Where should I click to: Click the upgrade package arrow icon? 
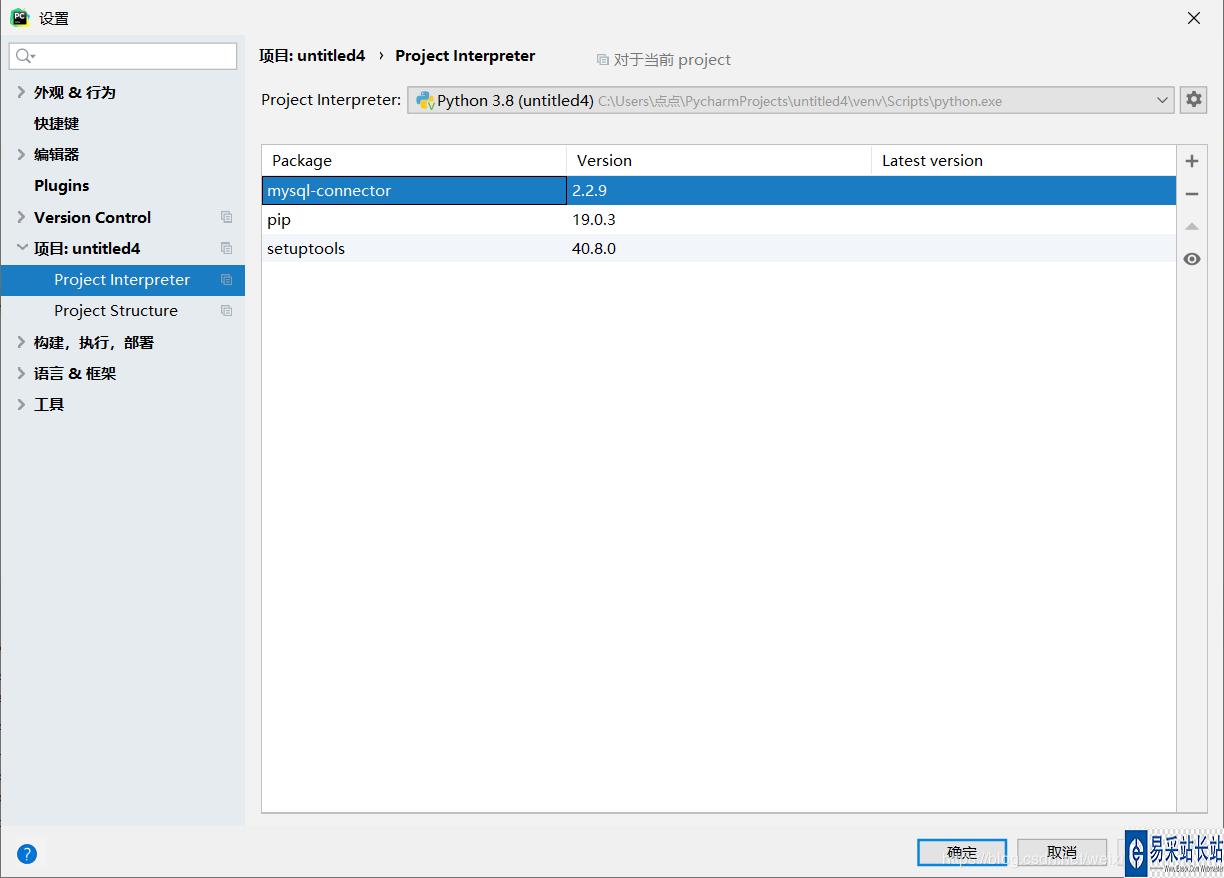[1191, 227]
